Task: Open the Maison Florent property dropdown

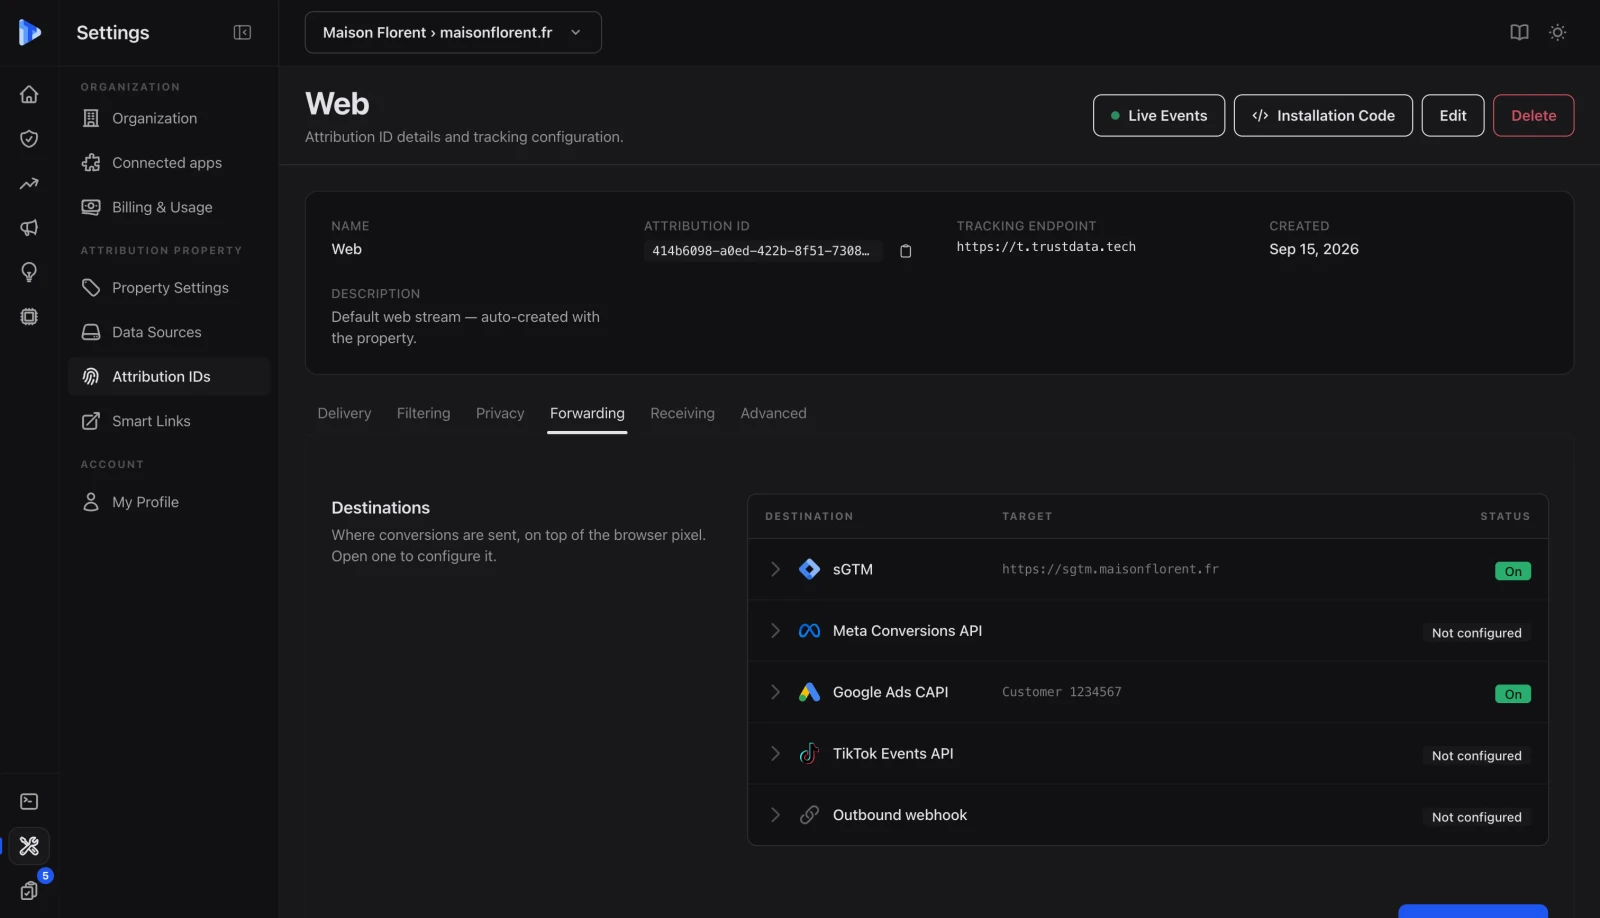Action: (x=453, y=33)
